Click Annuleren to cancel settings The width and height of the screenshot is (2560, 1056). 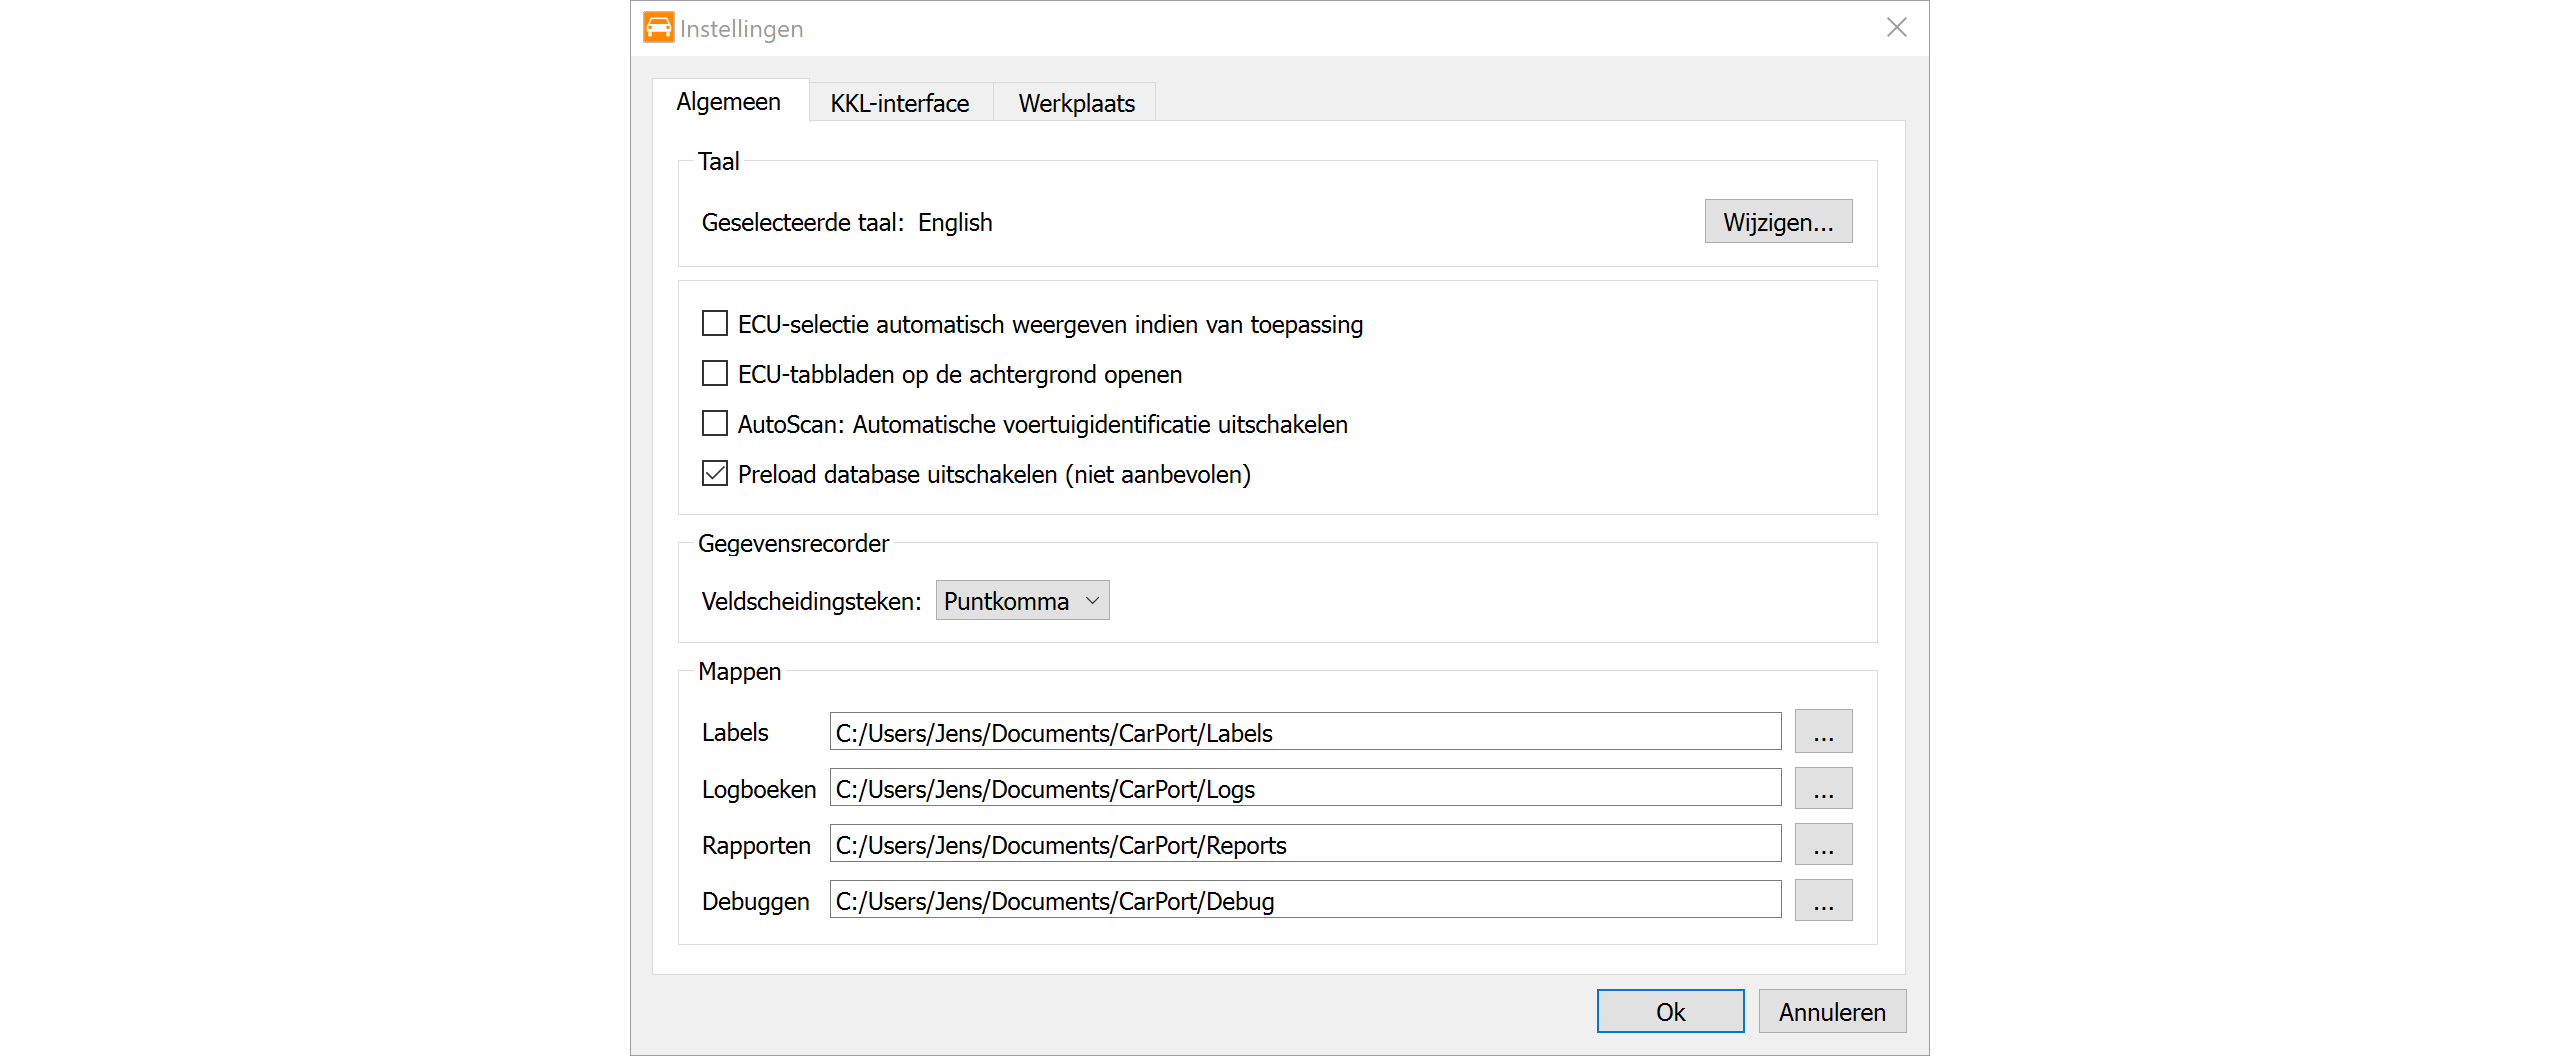pos(1831,1012)
